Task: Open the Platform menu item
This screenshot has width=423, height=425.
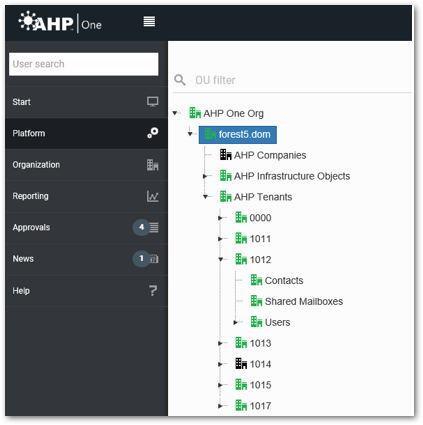Action: click(86, 133)
